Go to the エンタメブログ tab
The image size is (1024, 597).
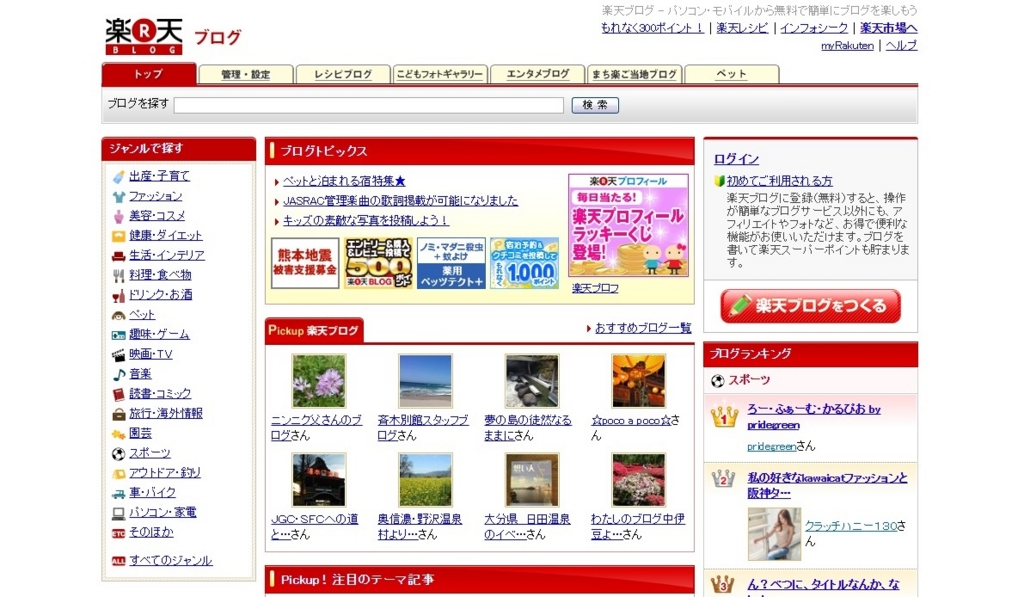click(537, 74)
